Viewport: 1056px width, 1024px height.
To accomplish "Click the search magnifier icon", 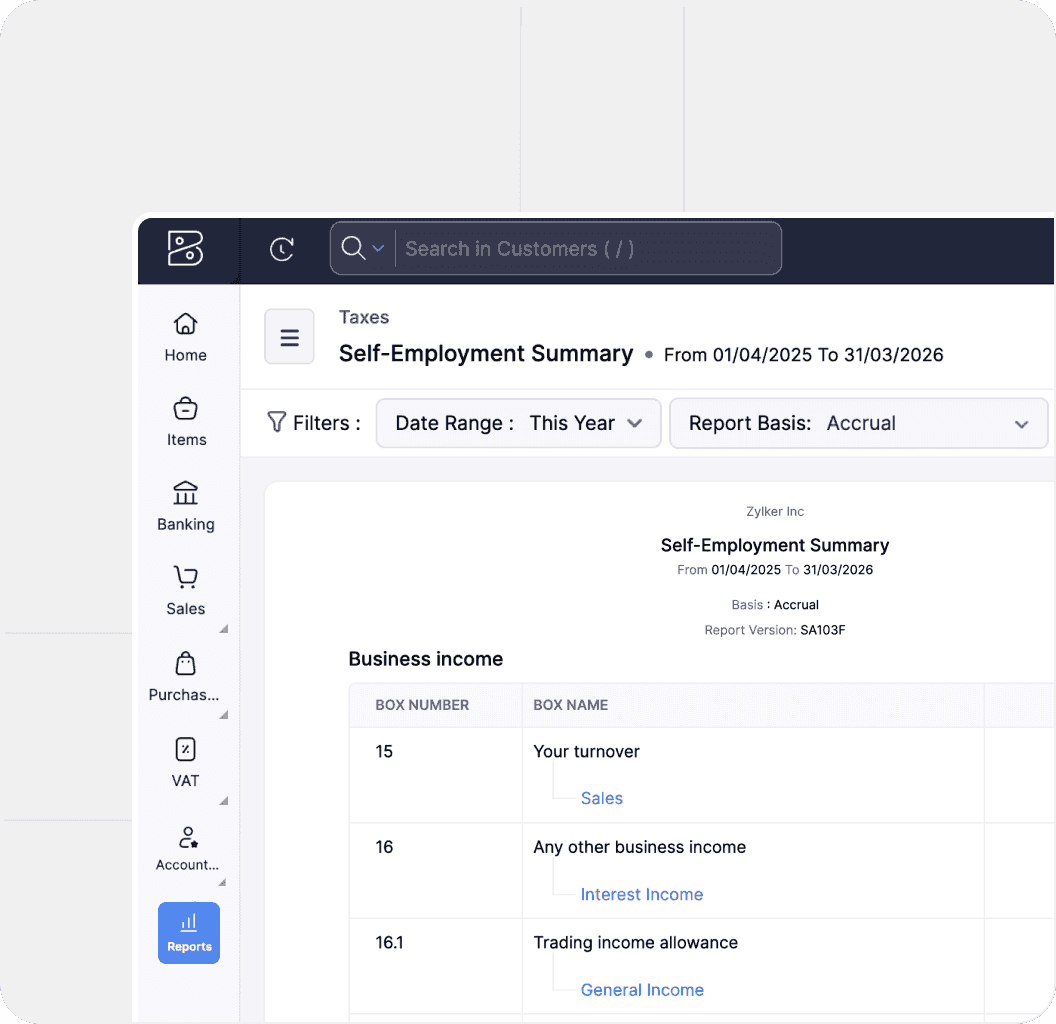I will point(352,248).
